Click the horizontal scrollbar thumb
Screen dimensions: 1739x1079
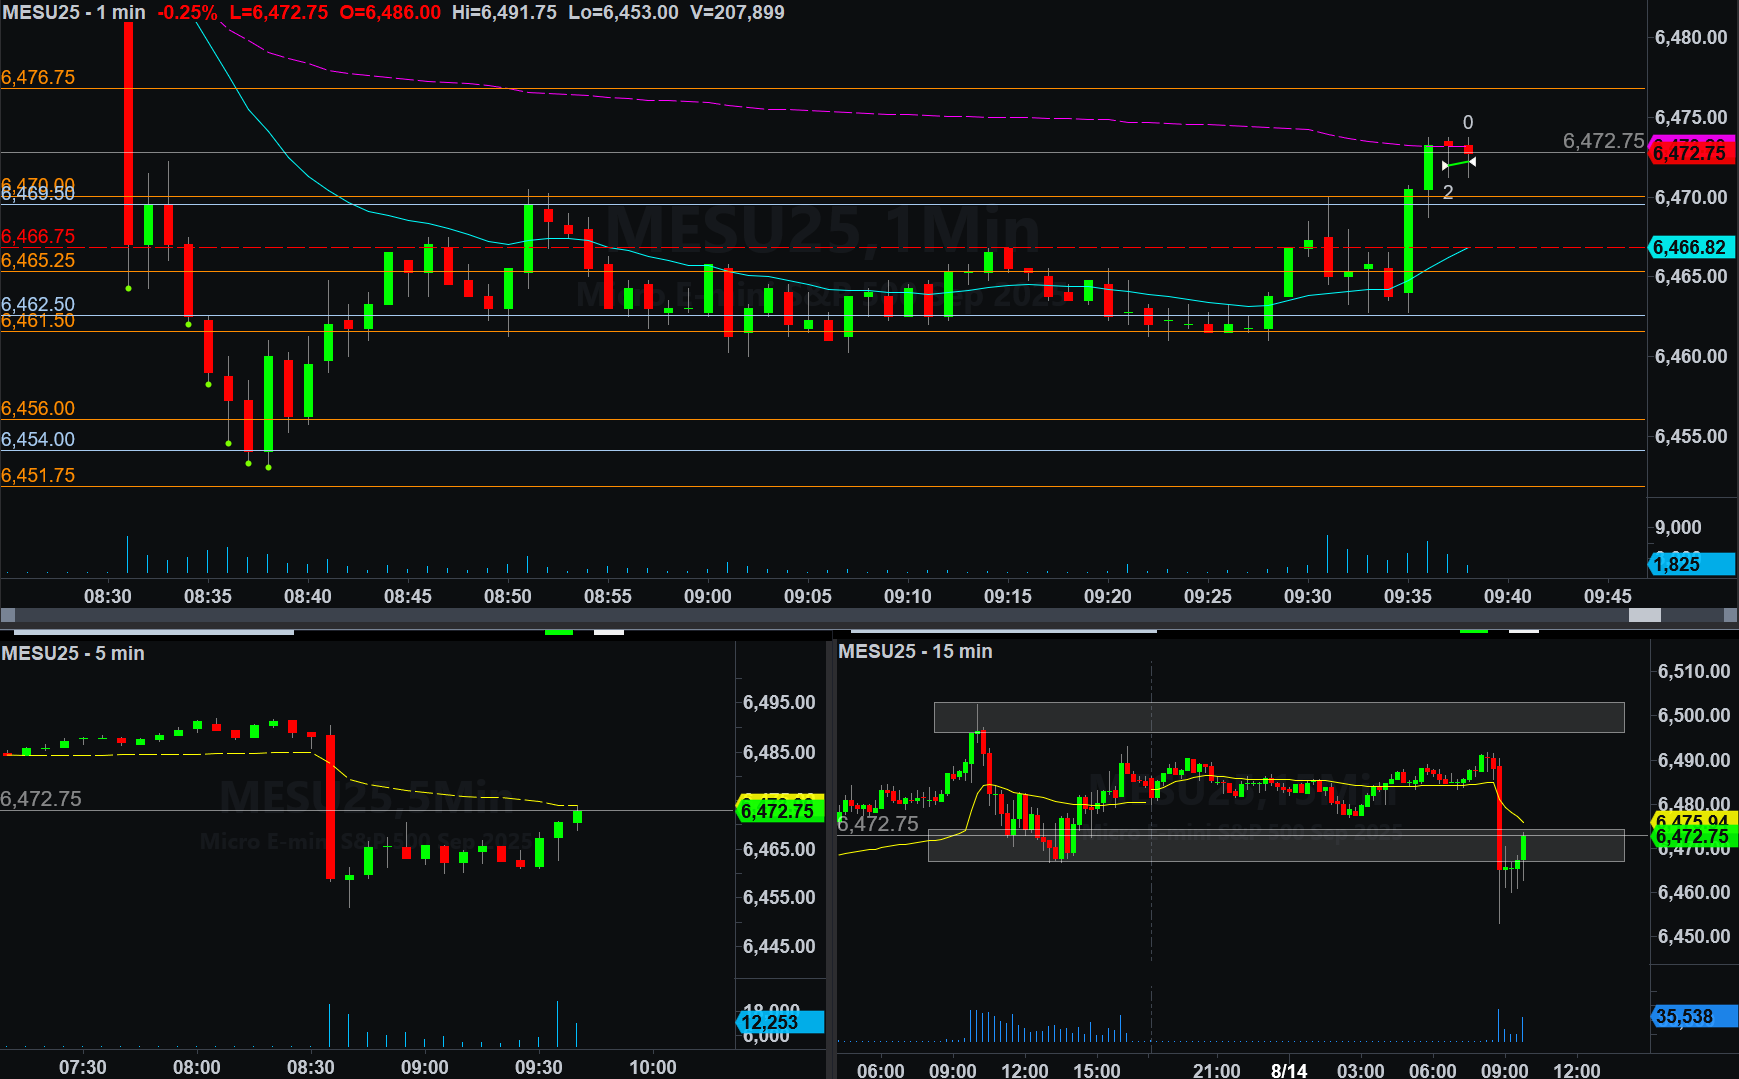[1644, 615]
